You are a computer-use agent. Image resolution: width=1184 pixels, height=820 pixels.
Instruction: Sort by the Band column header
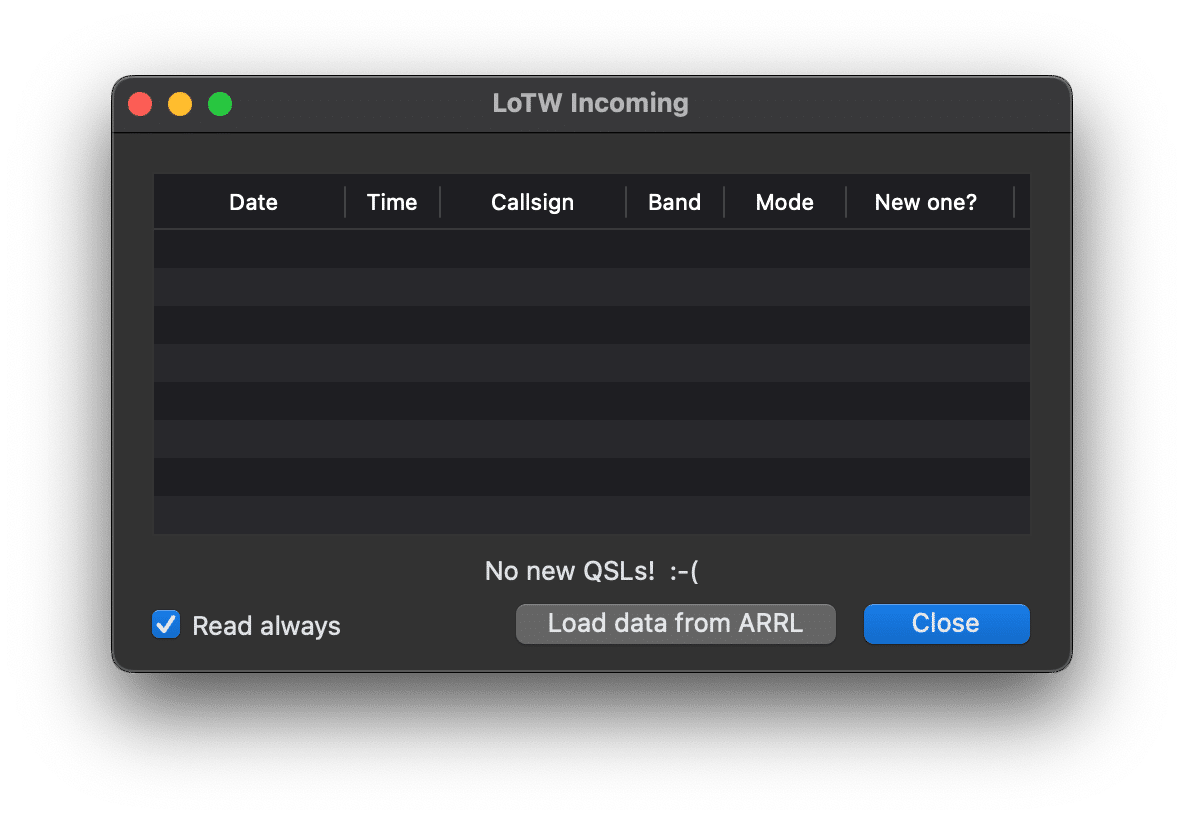(x=674, y=202)
